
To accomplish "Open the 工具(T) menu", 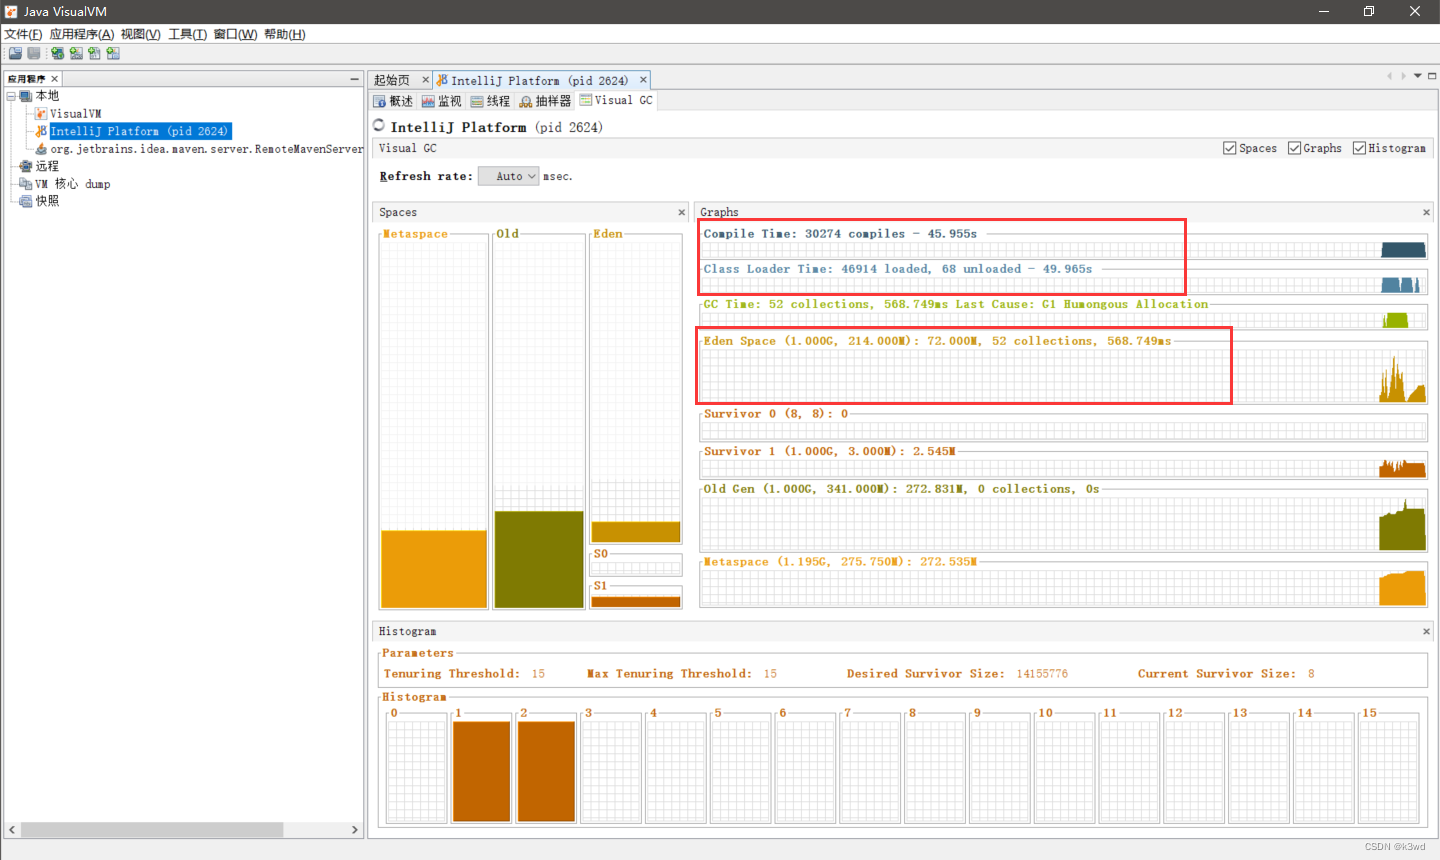I will 188,34.
